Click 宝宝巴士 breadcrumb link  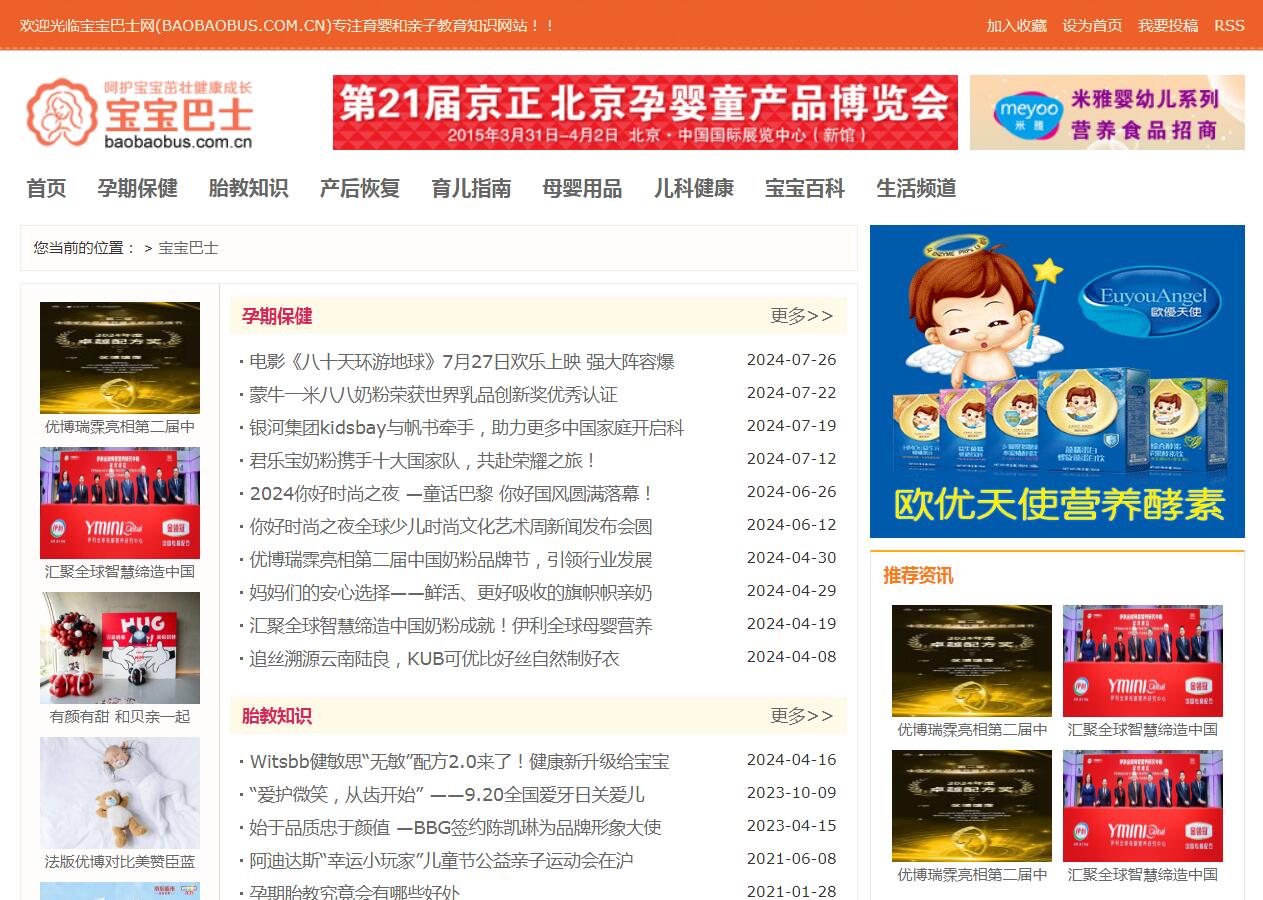point(188,247)
